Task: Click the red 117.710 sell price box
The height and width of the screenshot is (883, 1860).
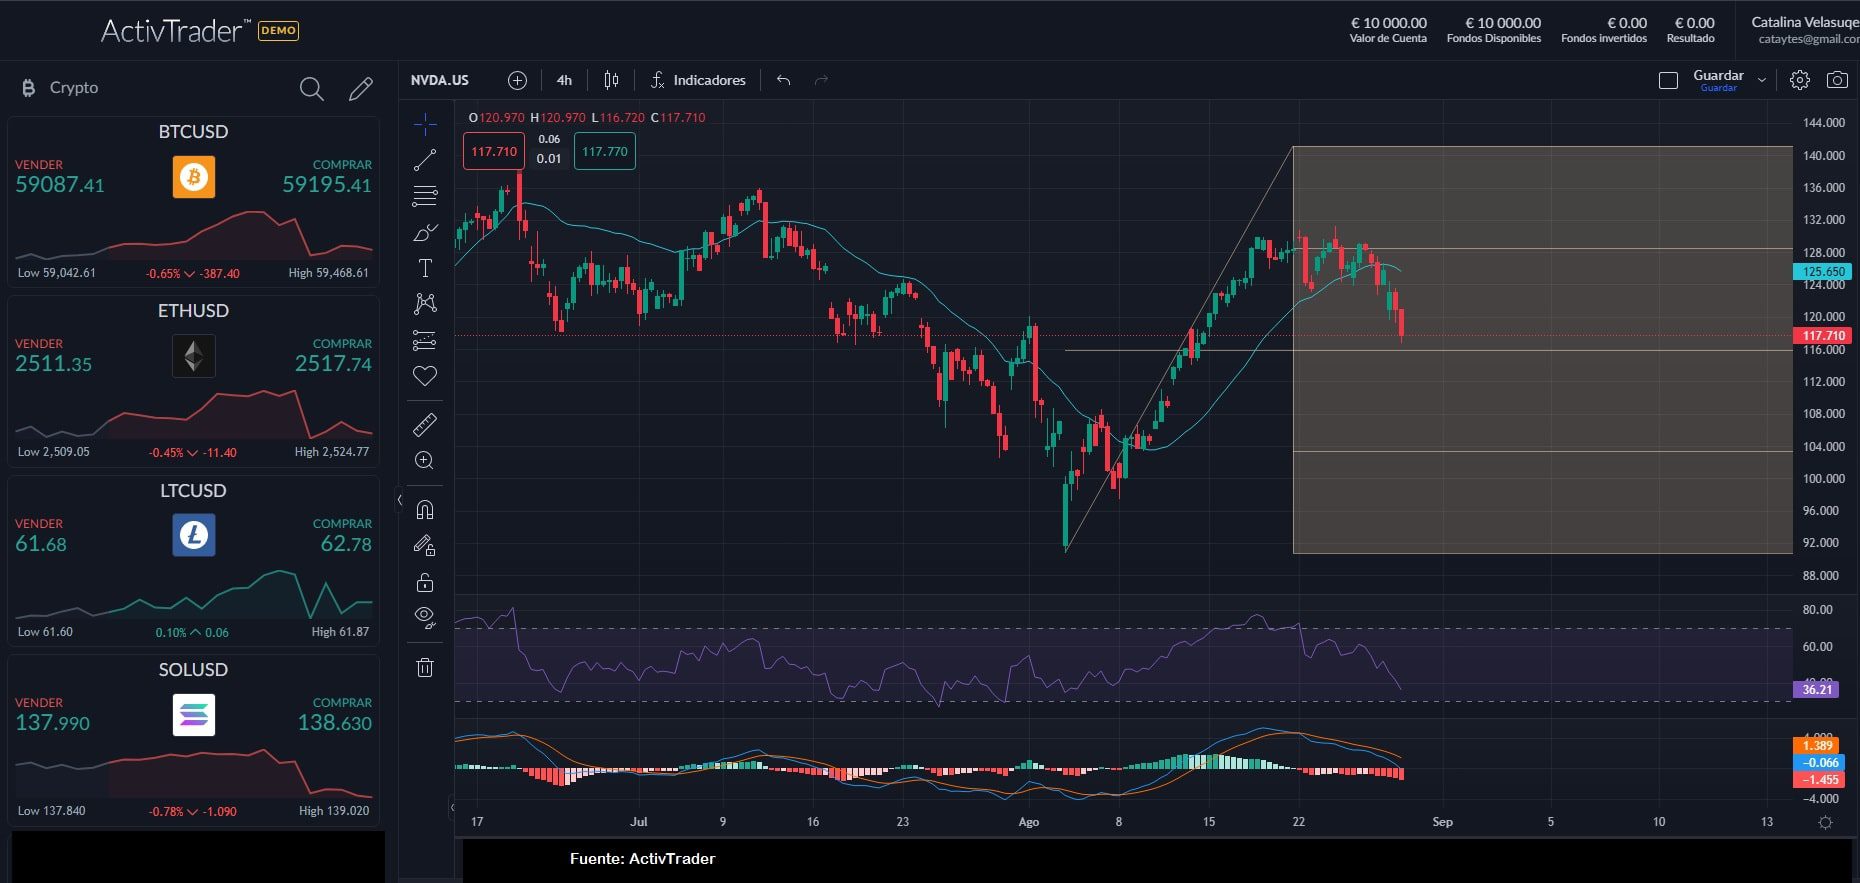Action: click(x=494, y=152)
